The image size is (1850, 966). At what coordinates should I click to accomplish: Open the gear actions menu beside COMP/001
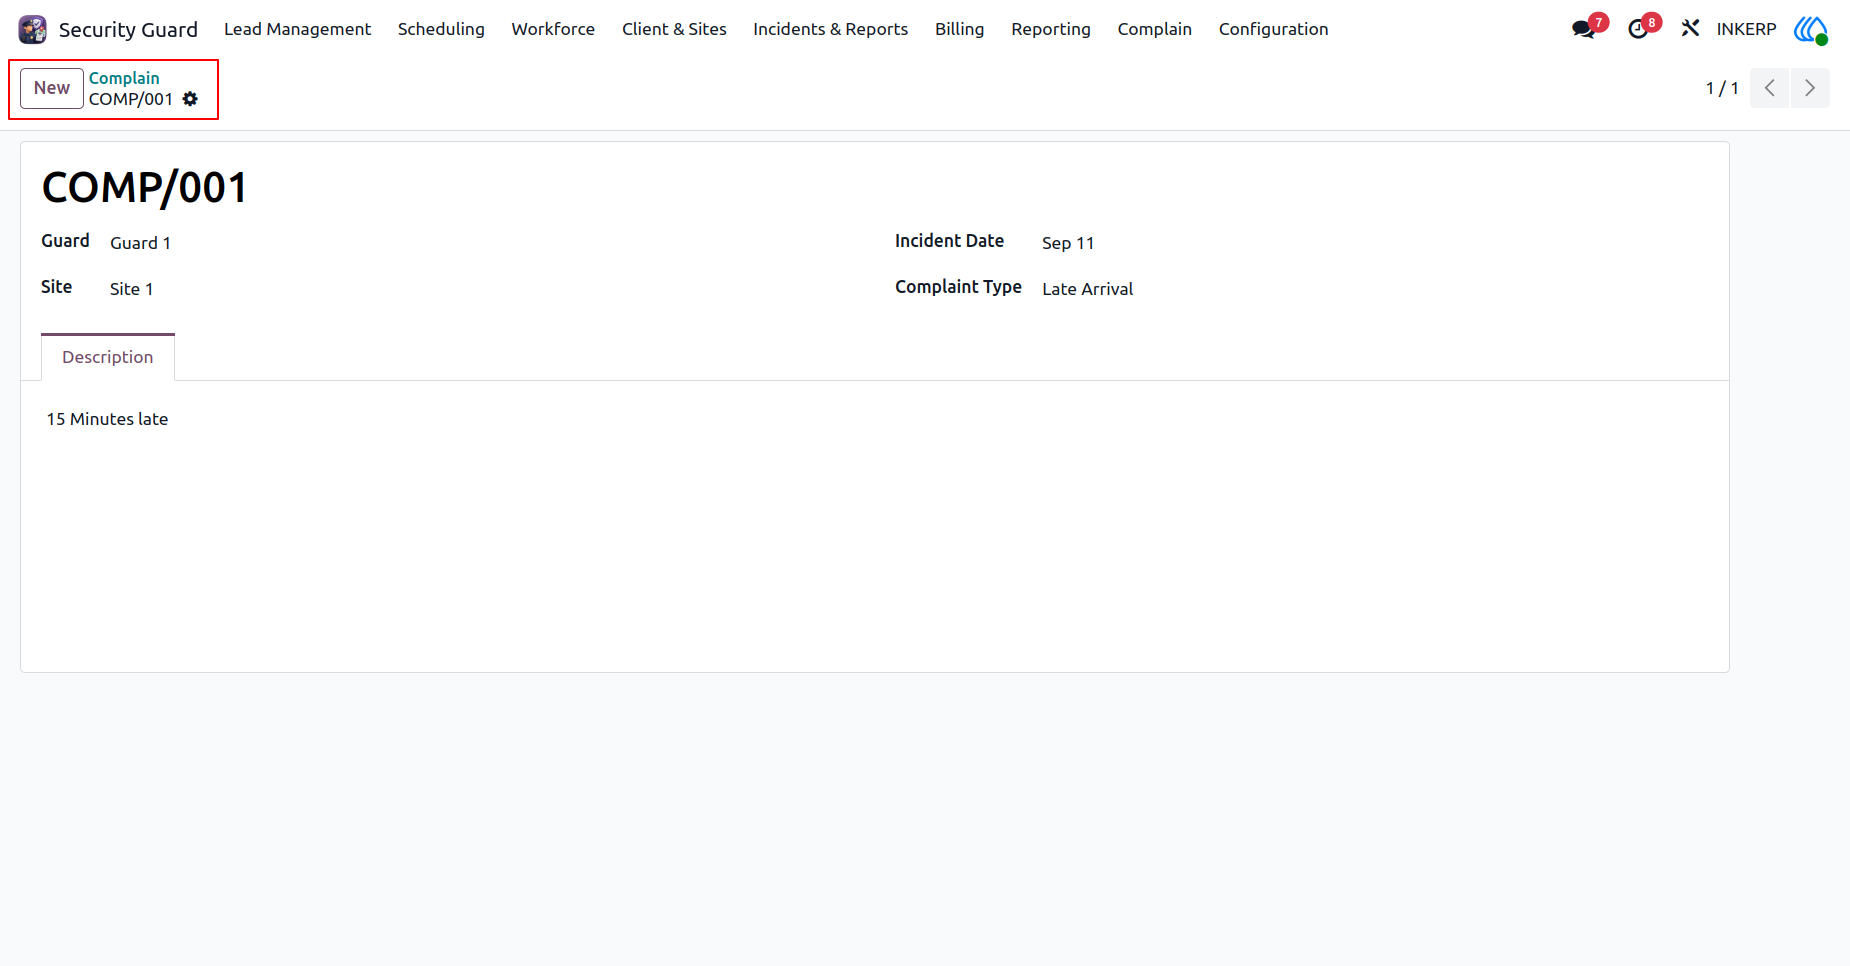pyautogui.click(x=190, y=99)
